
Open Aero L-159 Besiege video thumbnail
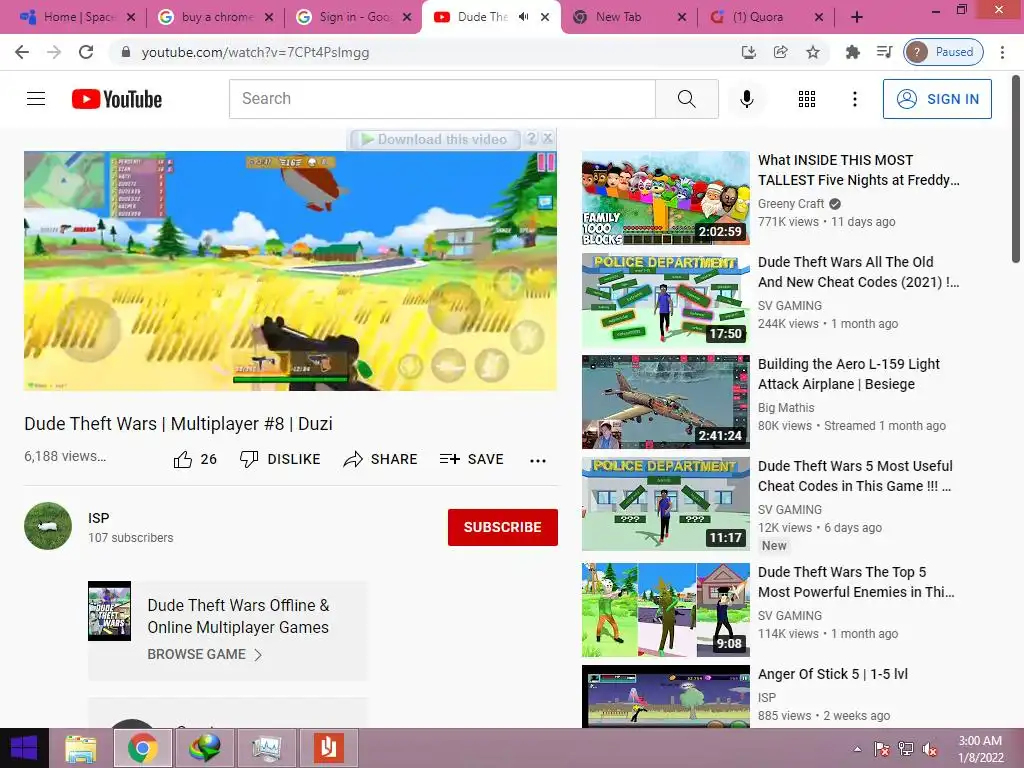[x=665, y=402]
